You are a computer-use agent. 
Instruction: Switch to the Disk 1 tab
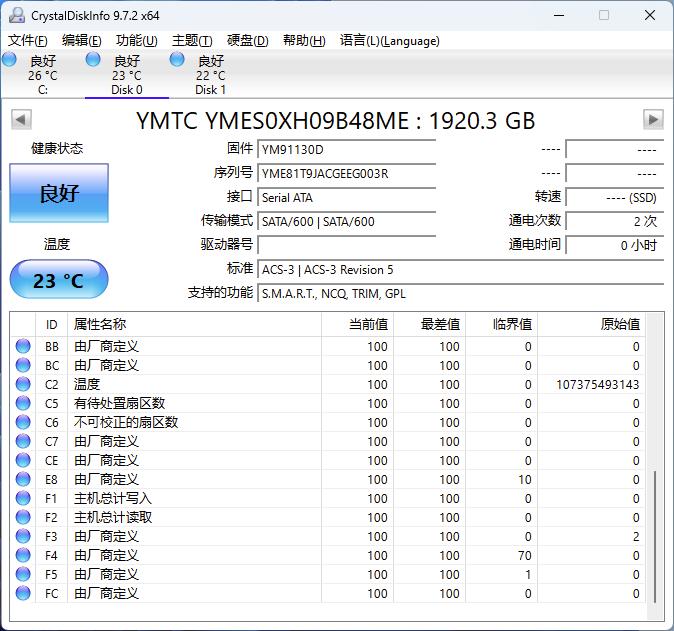(x=210, y=75)
